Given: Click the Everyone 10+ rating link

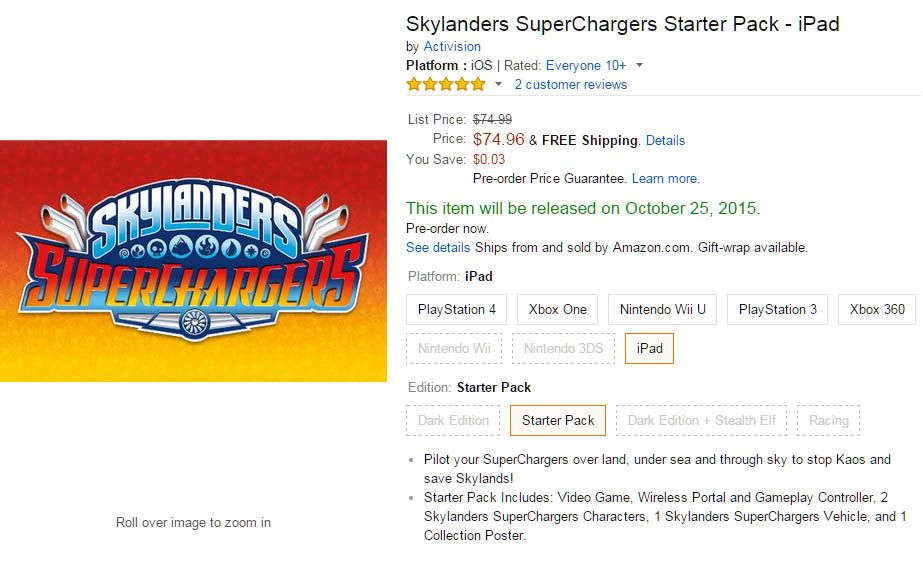Looking at the screenshot, I should coord(586,65).
